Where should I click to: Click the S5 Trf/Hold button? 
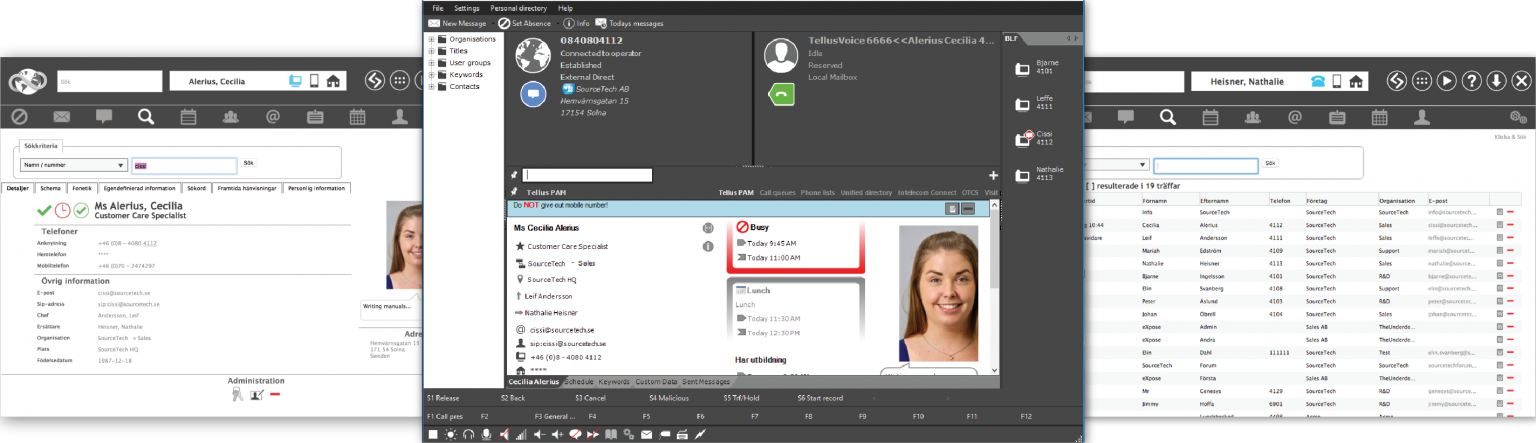click(741, 398)
